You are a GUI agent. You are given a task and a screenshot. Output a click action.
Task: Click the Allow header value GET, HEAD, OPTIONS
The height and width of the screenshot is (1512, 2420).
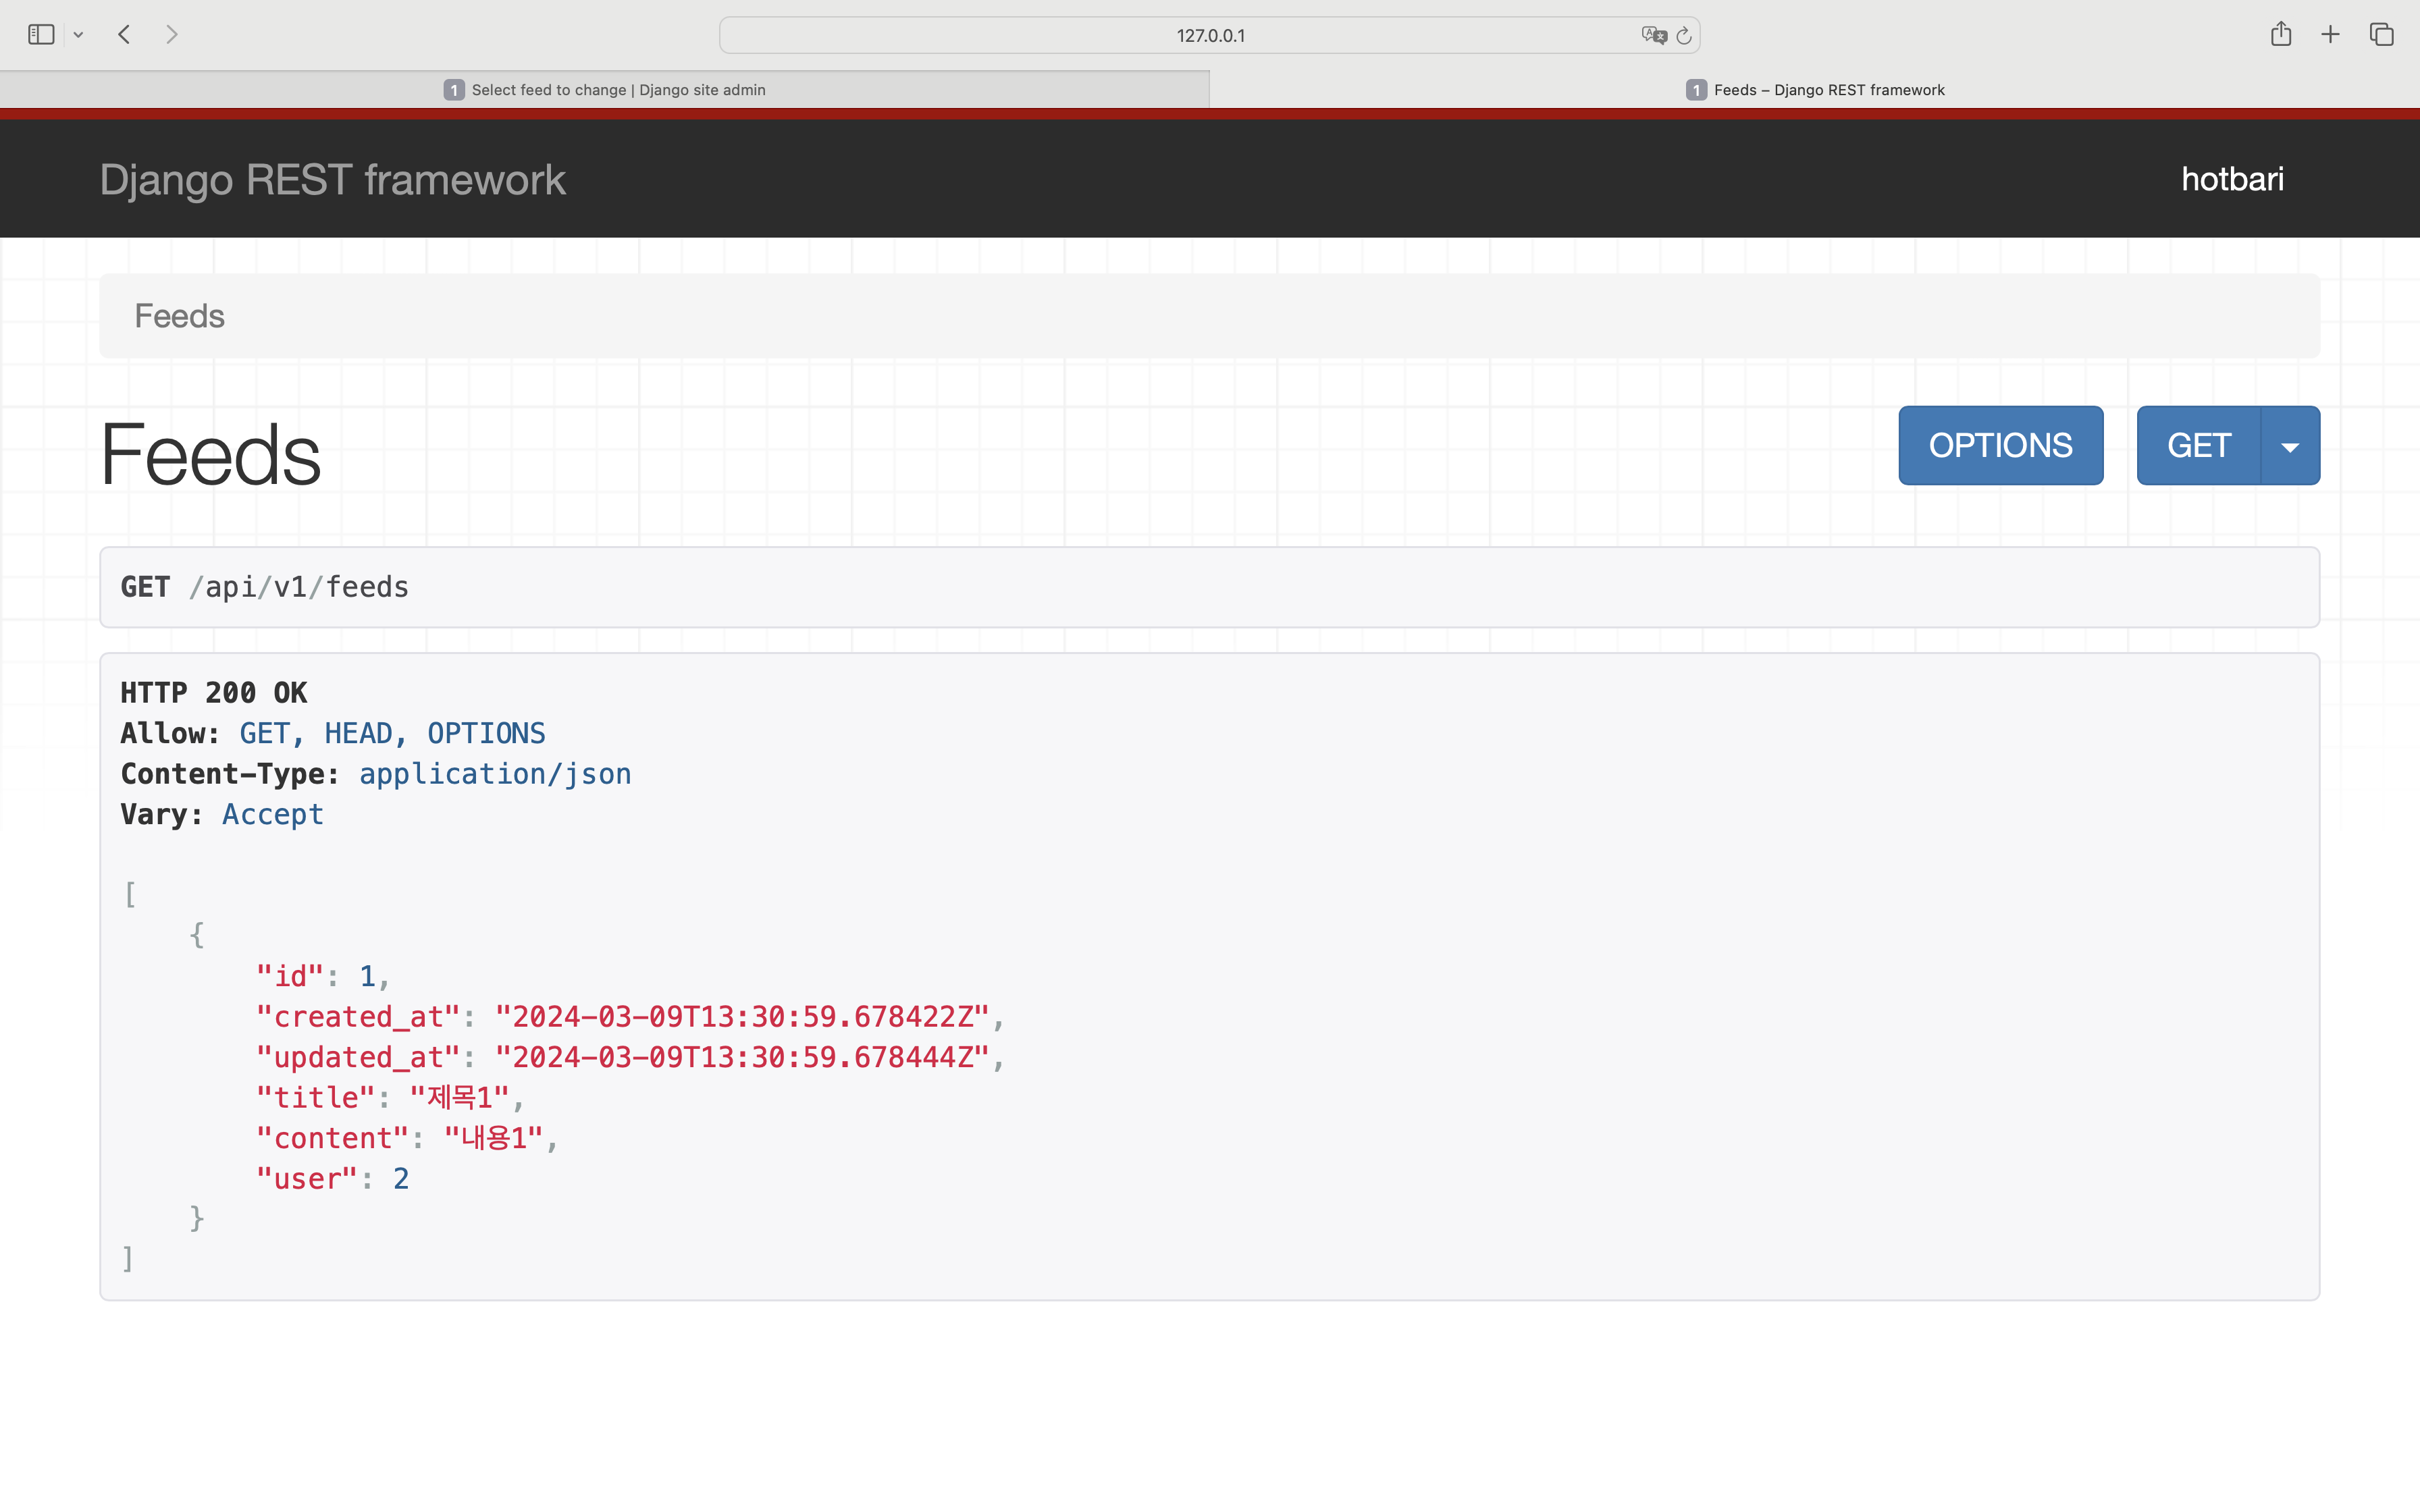393,733
